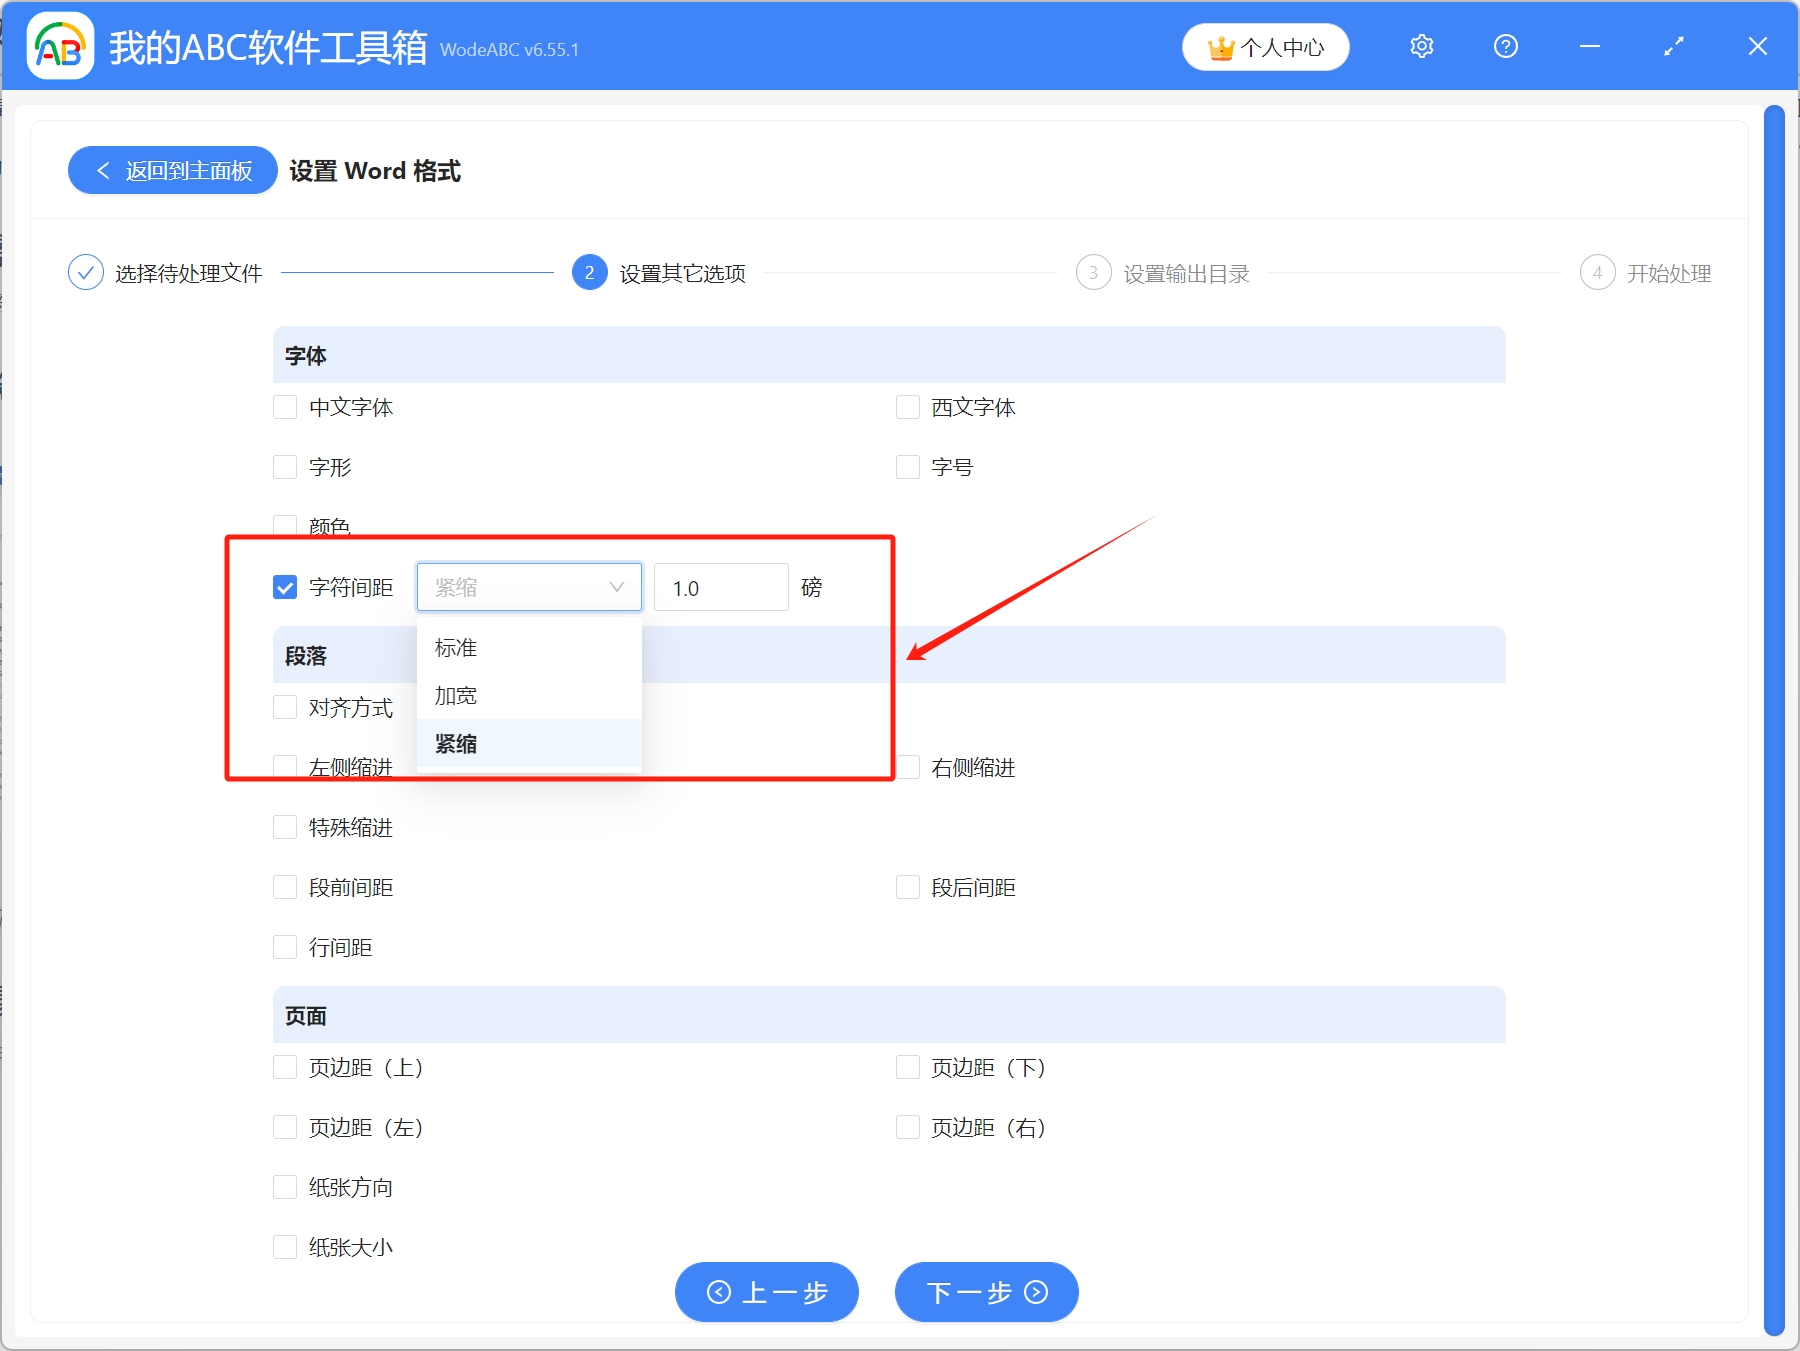
Task: Open the settings gear icon
Action: point(1421,46)
